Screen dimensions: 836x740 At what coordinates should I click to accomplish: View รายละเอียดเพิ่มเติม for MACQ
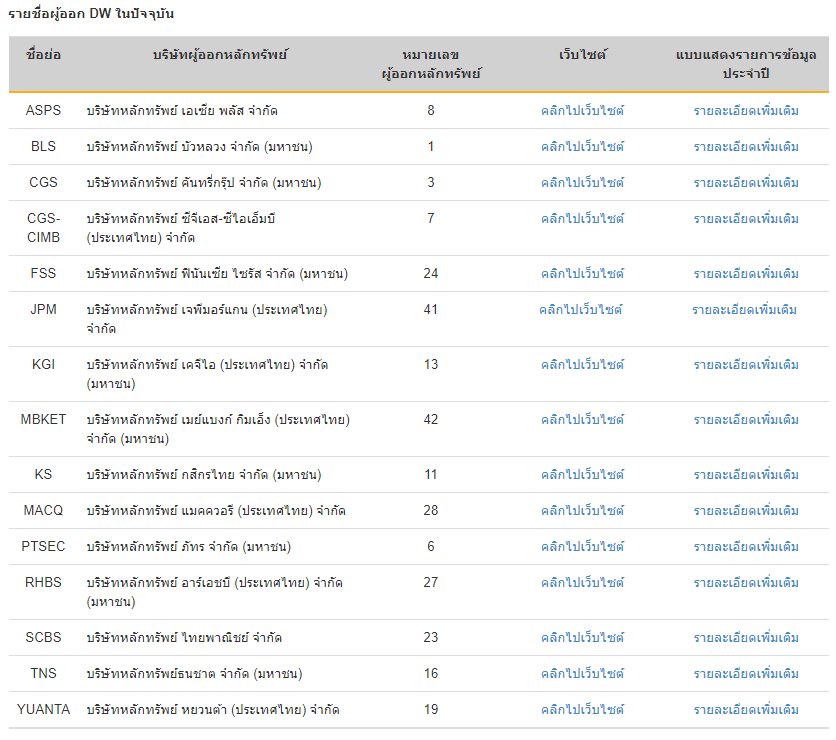746,511
